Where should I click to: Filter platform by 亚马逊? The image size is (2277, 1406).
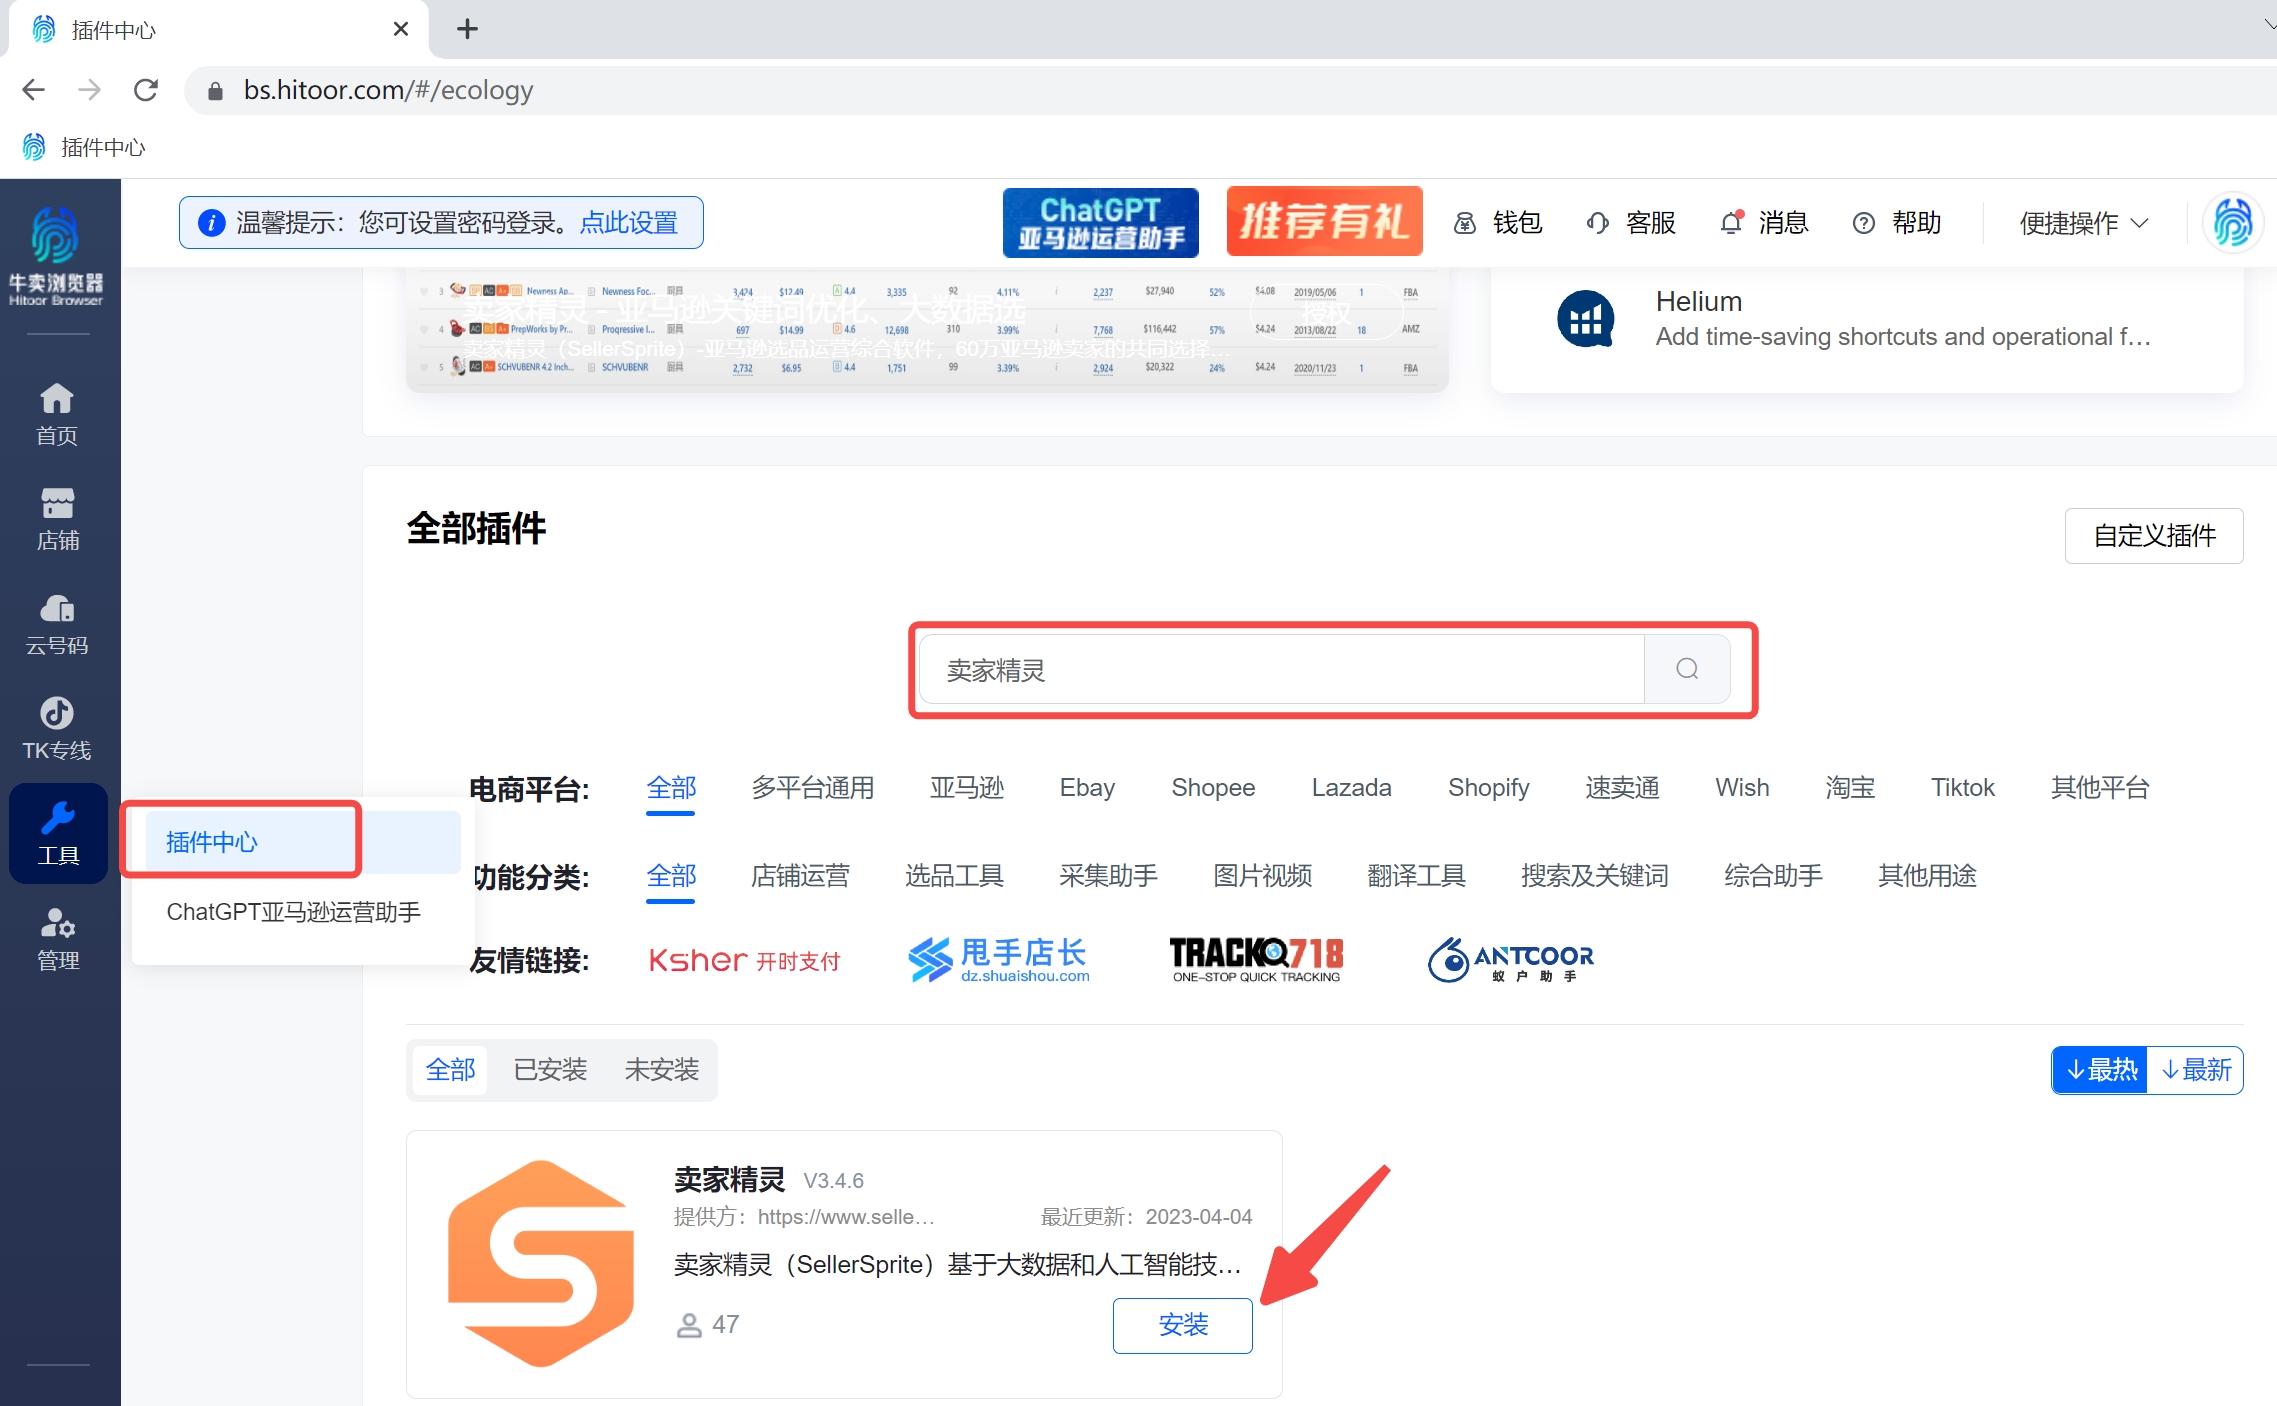click(967, 788)
